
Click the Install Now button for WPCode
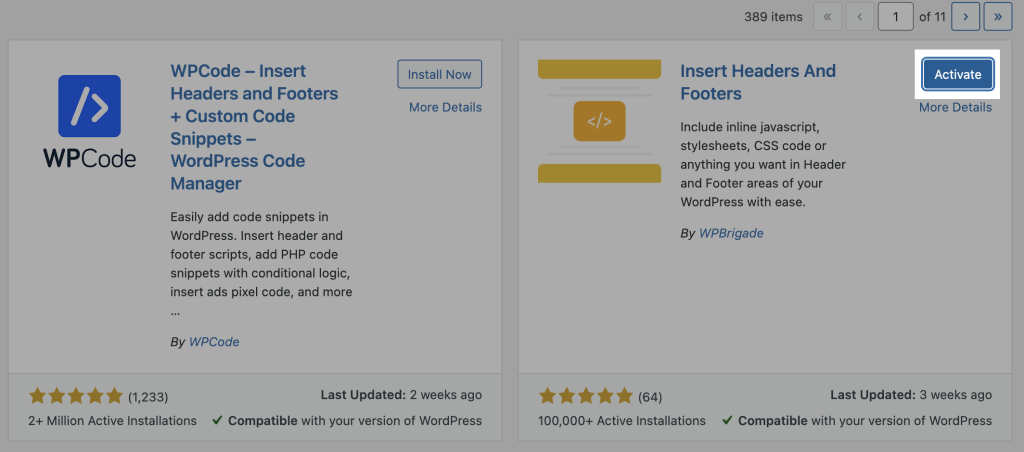click(440, 74)
